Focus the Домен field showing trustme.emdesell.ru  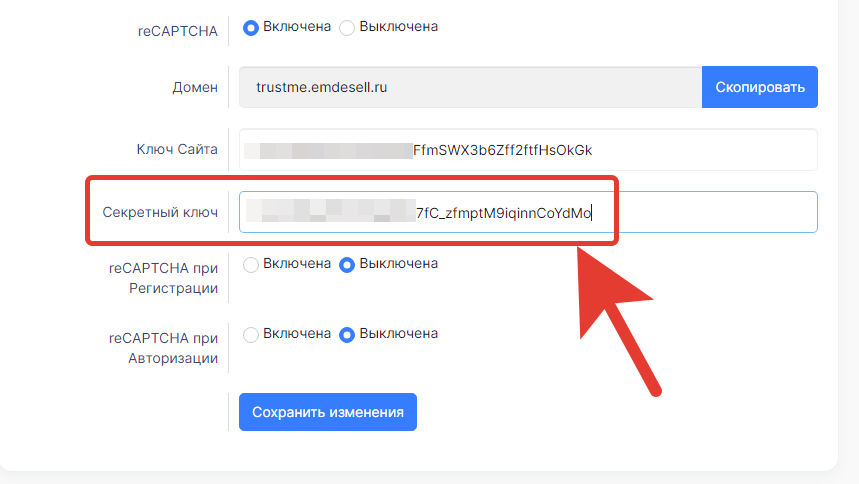point(471,87)
